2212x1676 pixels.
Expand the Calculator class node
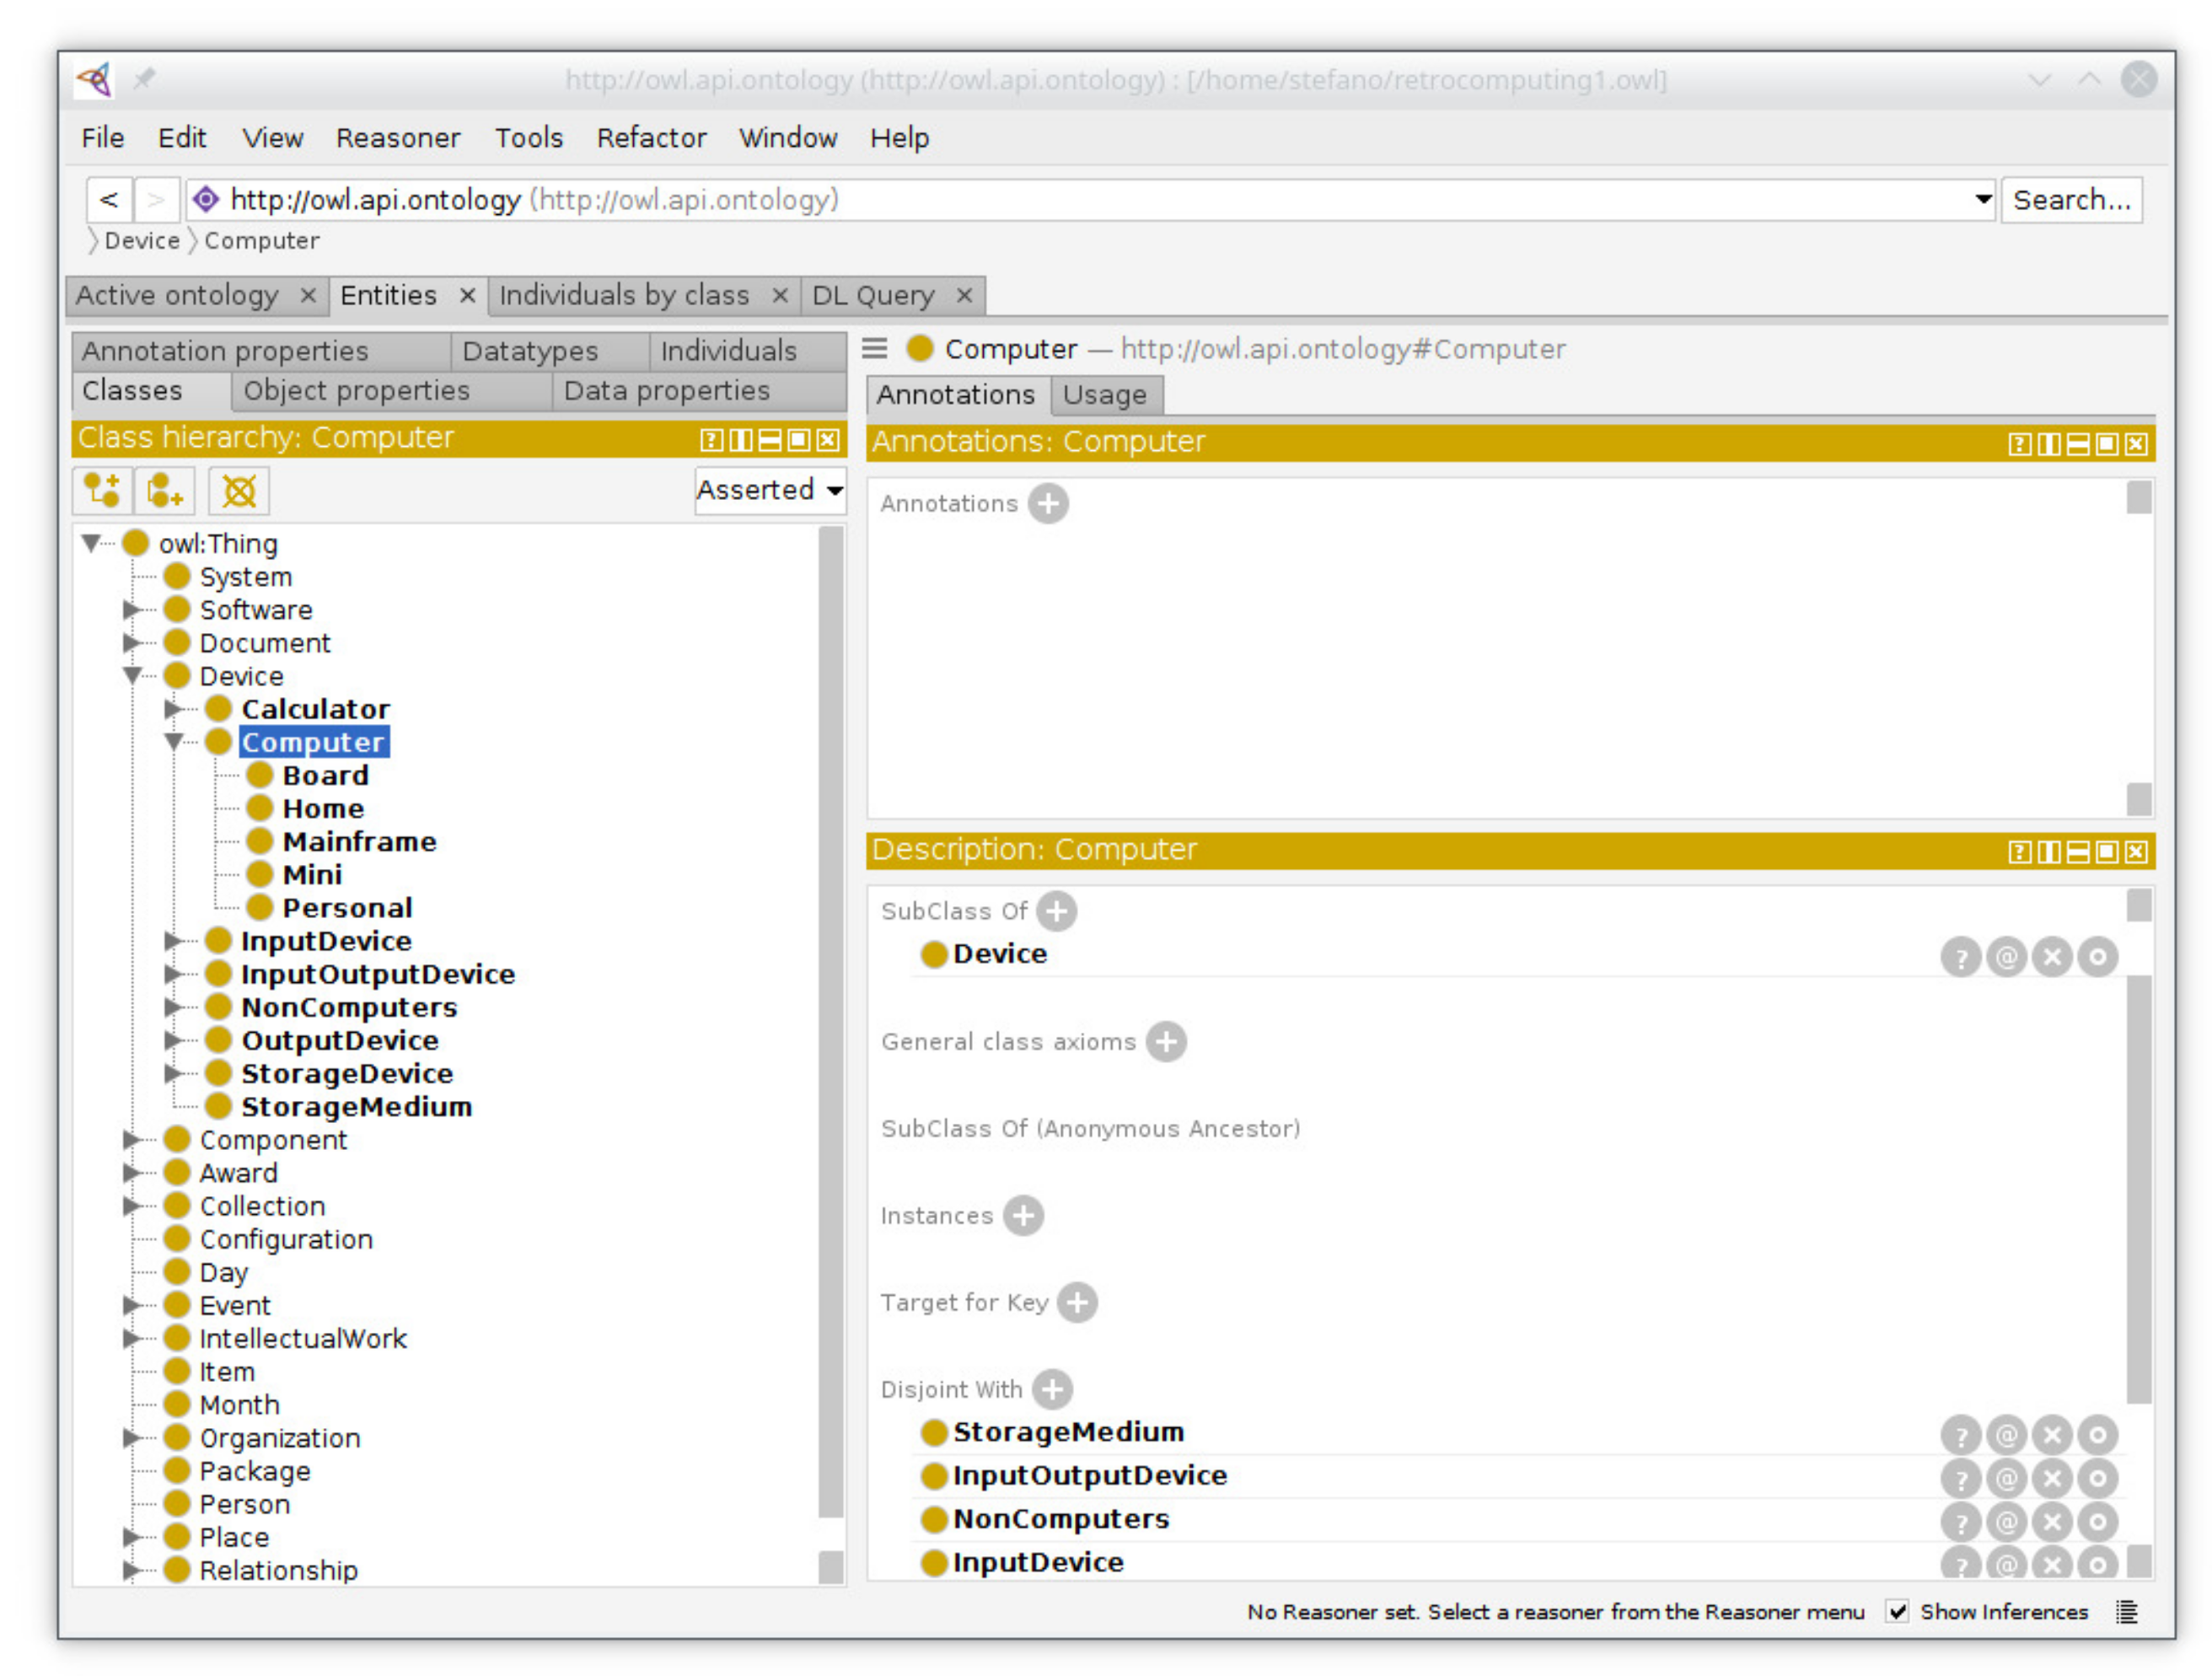click(173, 709)
